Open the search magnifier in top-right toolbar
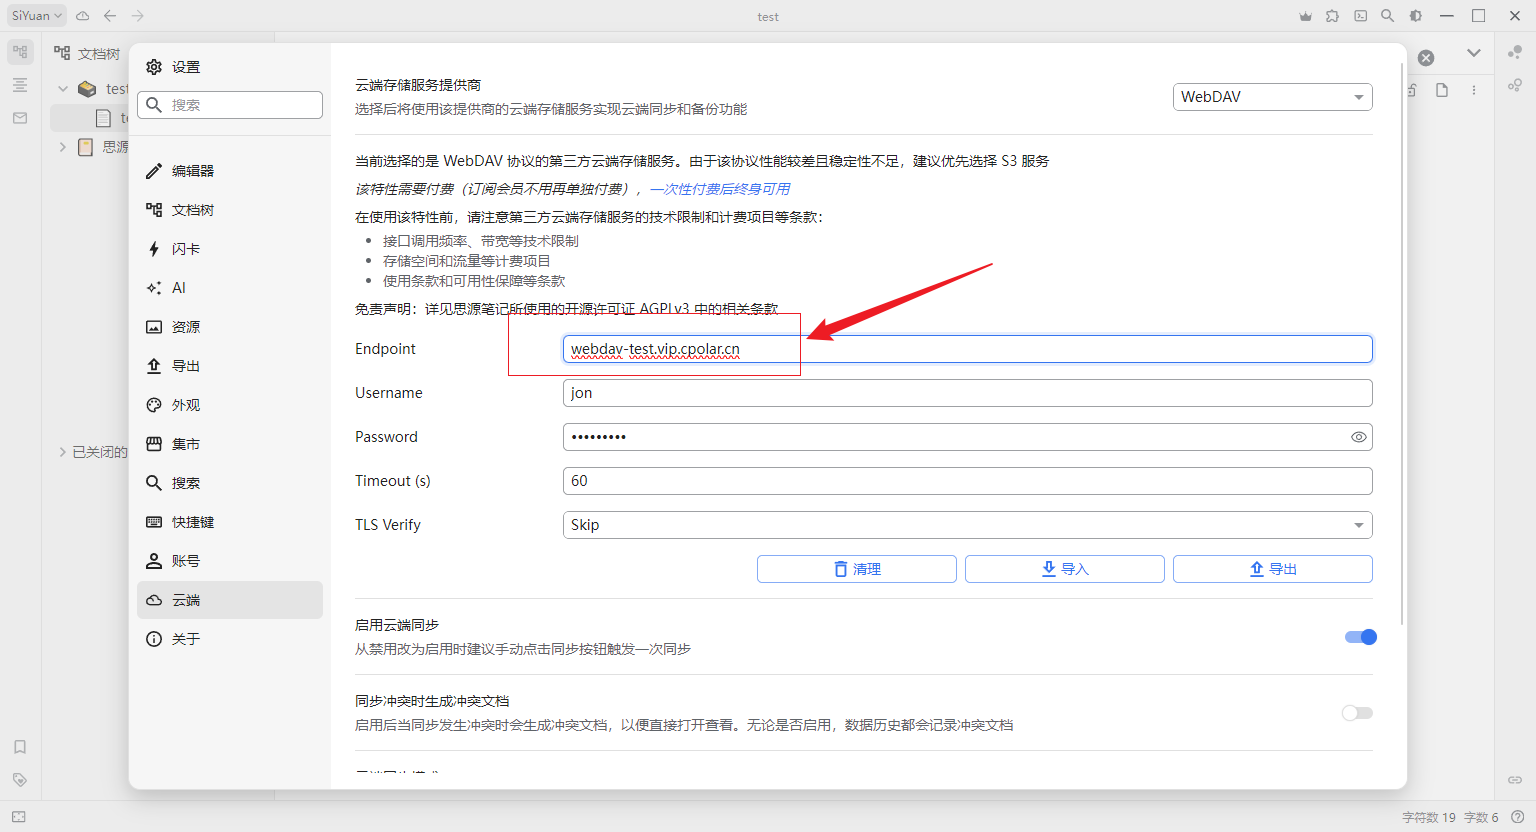 pos(1387,16)
